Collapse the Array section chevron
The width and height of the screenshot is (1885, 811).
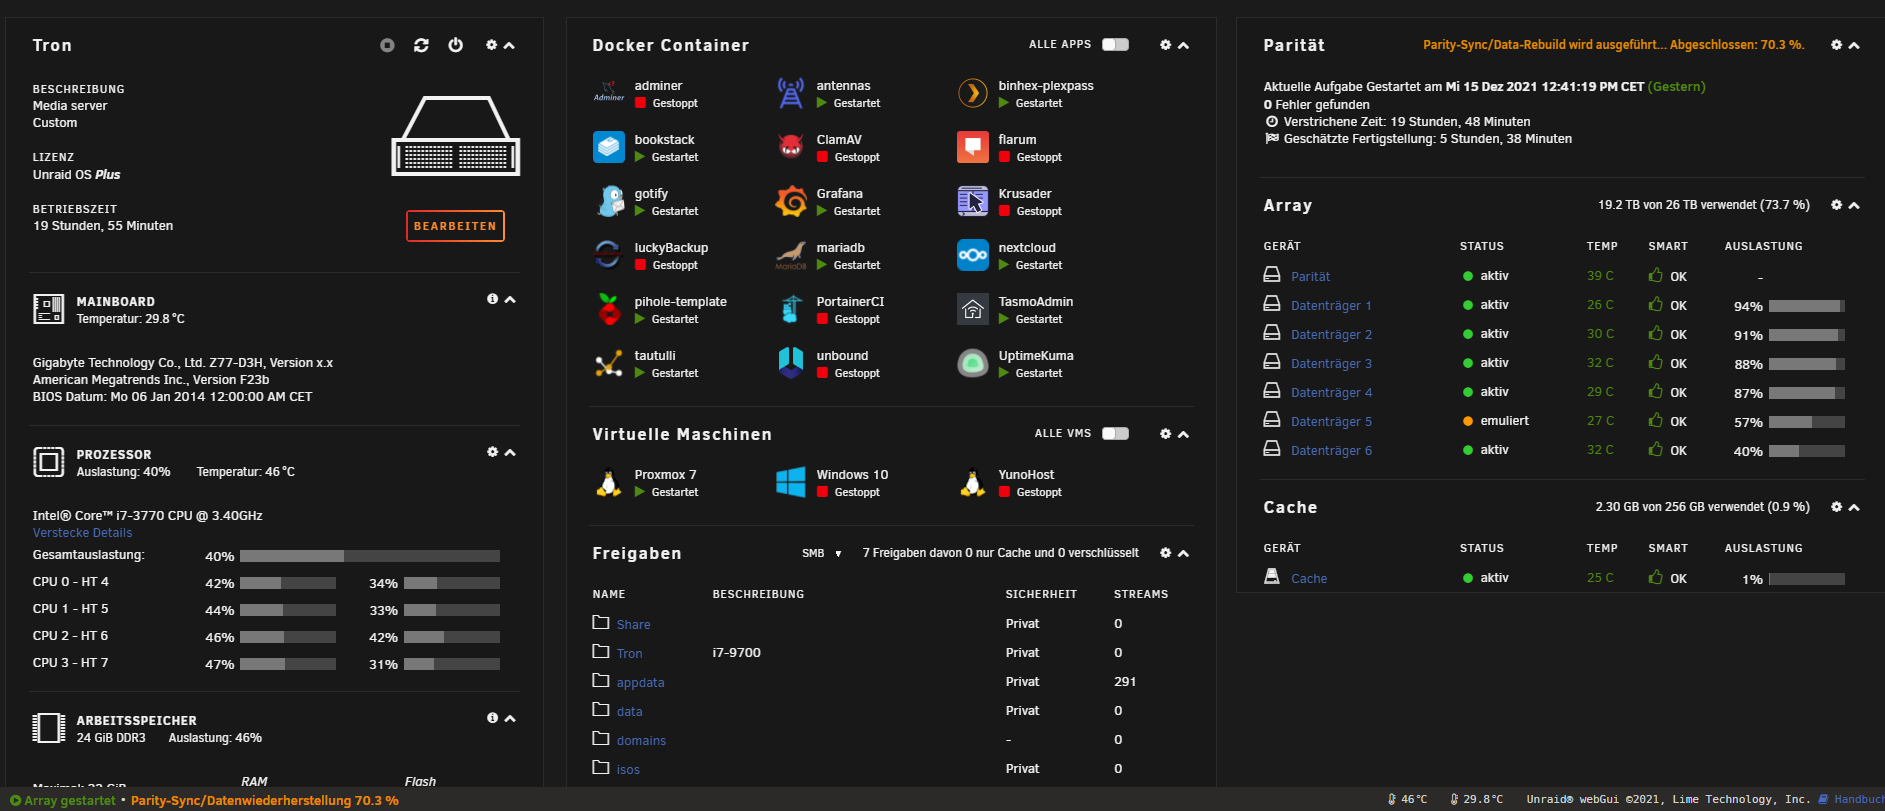click(1854, 205)
